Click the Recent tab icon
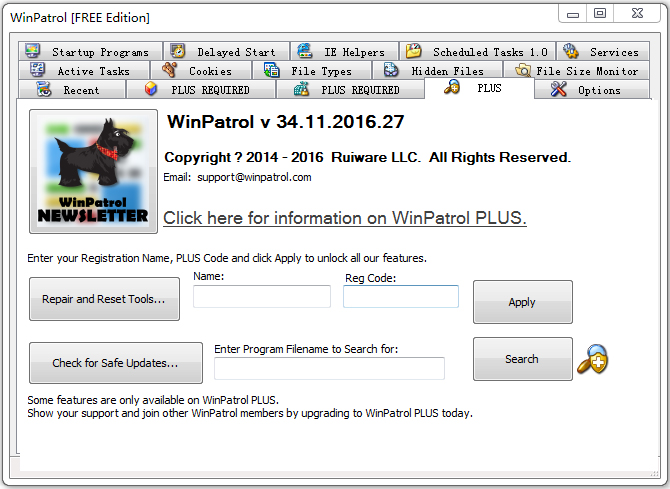 [44, 89]
